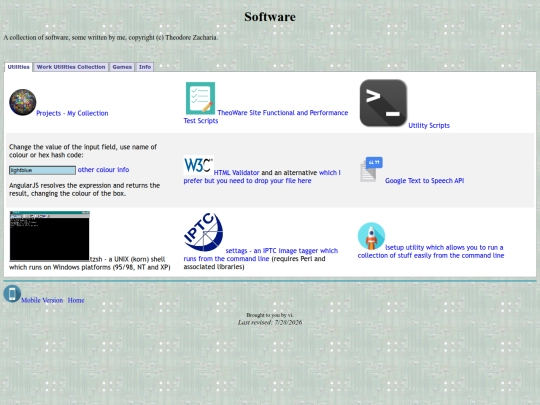Click the copyright Theodore Zacharia text
540x405 pixels.
[x=111, y=37]
